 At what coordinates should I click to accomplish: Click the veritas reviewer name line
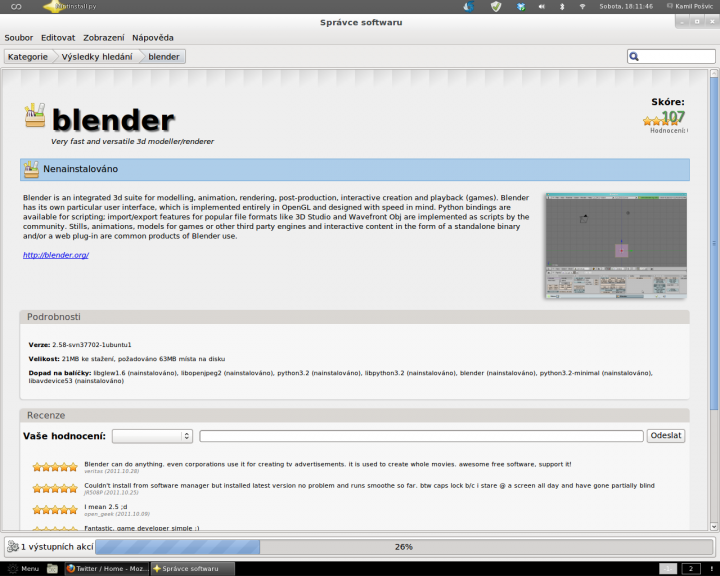point(112,471)
